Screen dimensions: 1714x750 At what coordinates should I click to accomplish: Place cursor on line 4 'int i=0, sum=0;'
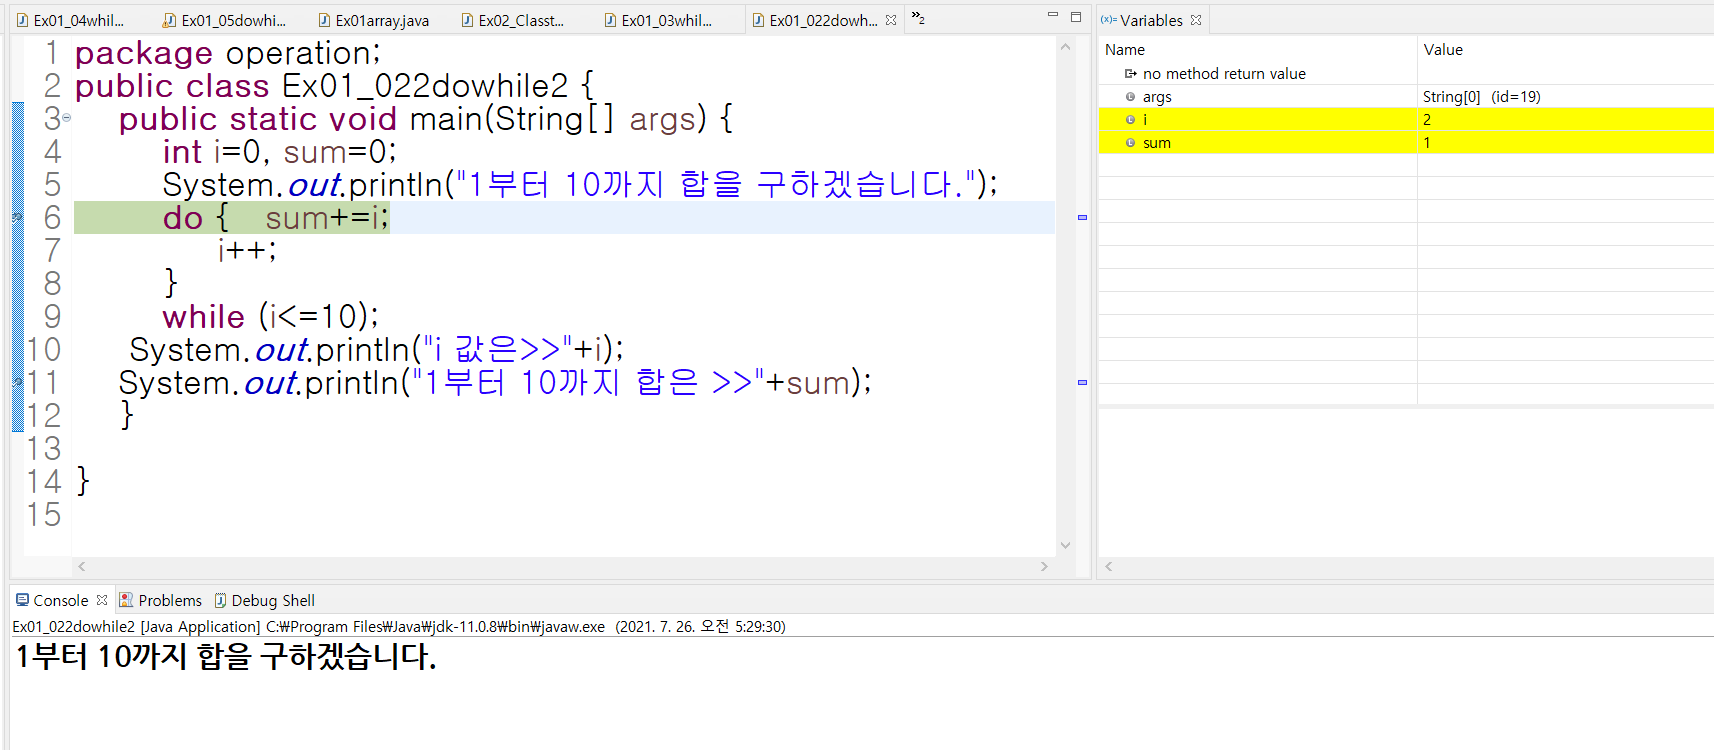tap(280, 152)
